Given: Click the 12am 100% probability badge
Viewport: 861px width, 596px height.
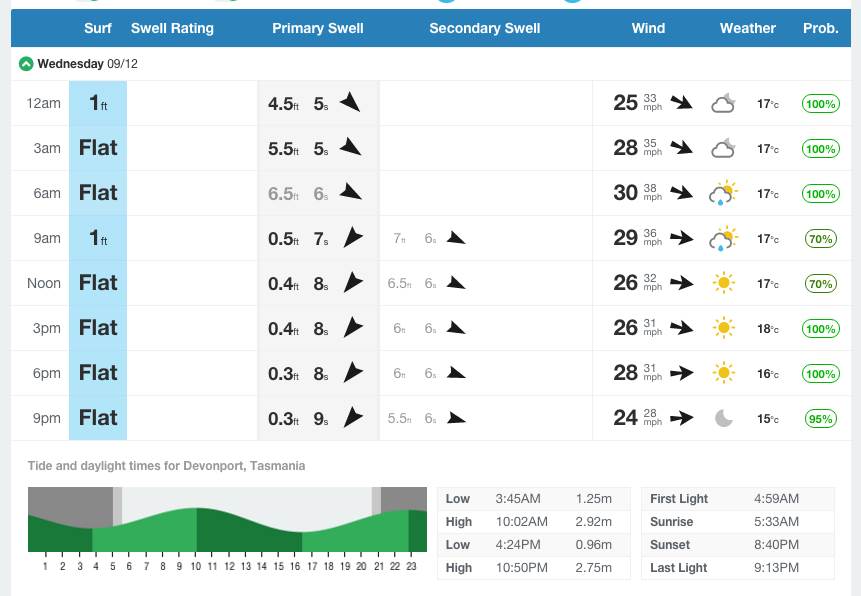Looking at the screenshot, I should tap(821, 103).
